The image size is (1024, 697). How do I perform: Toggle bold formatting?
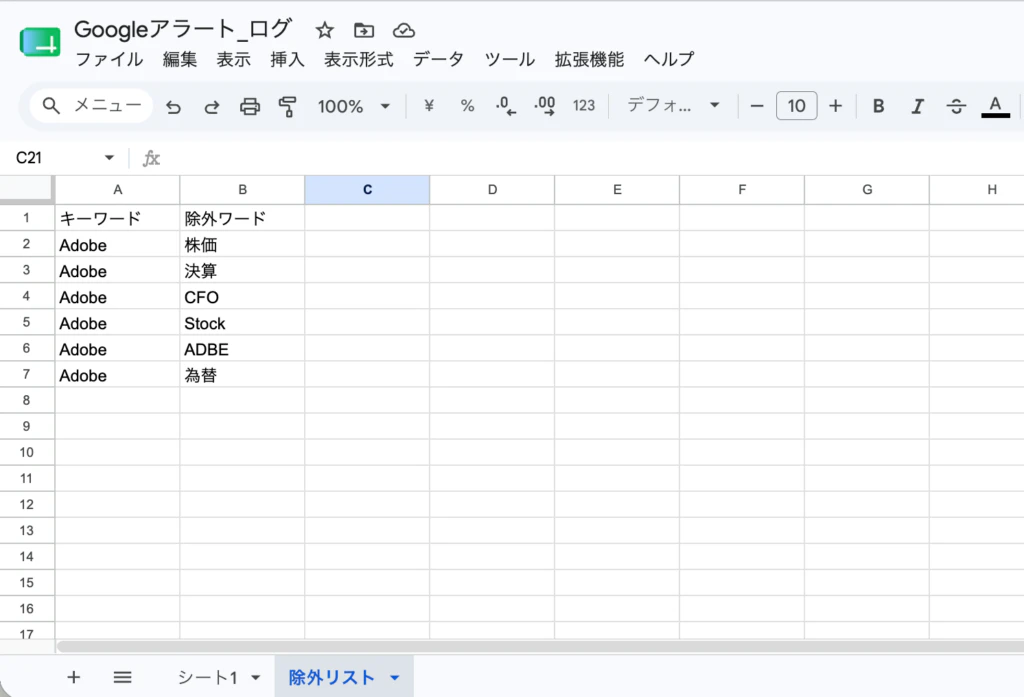(878, 106)
